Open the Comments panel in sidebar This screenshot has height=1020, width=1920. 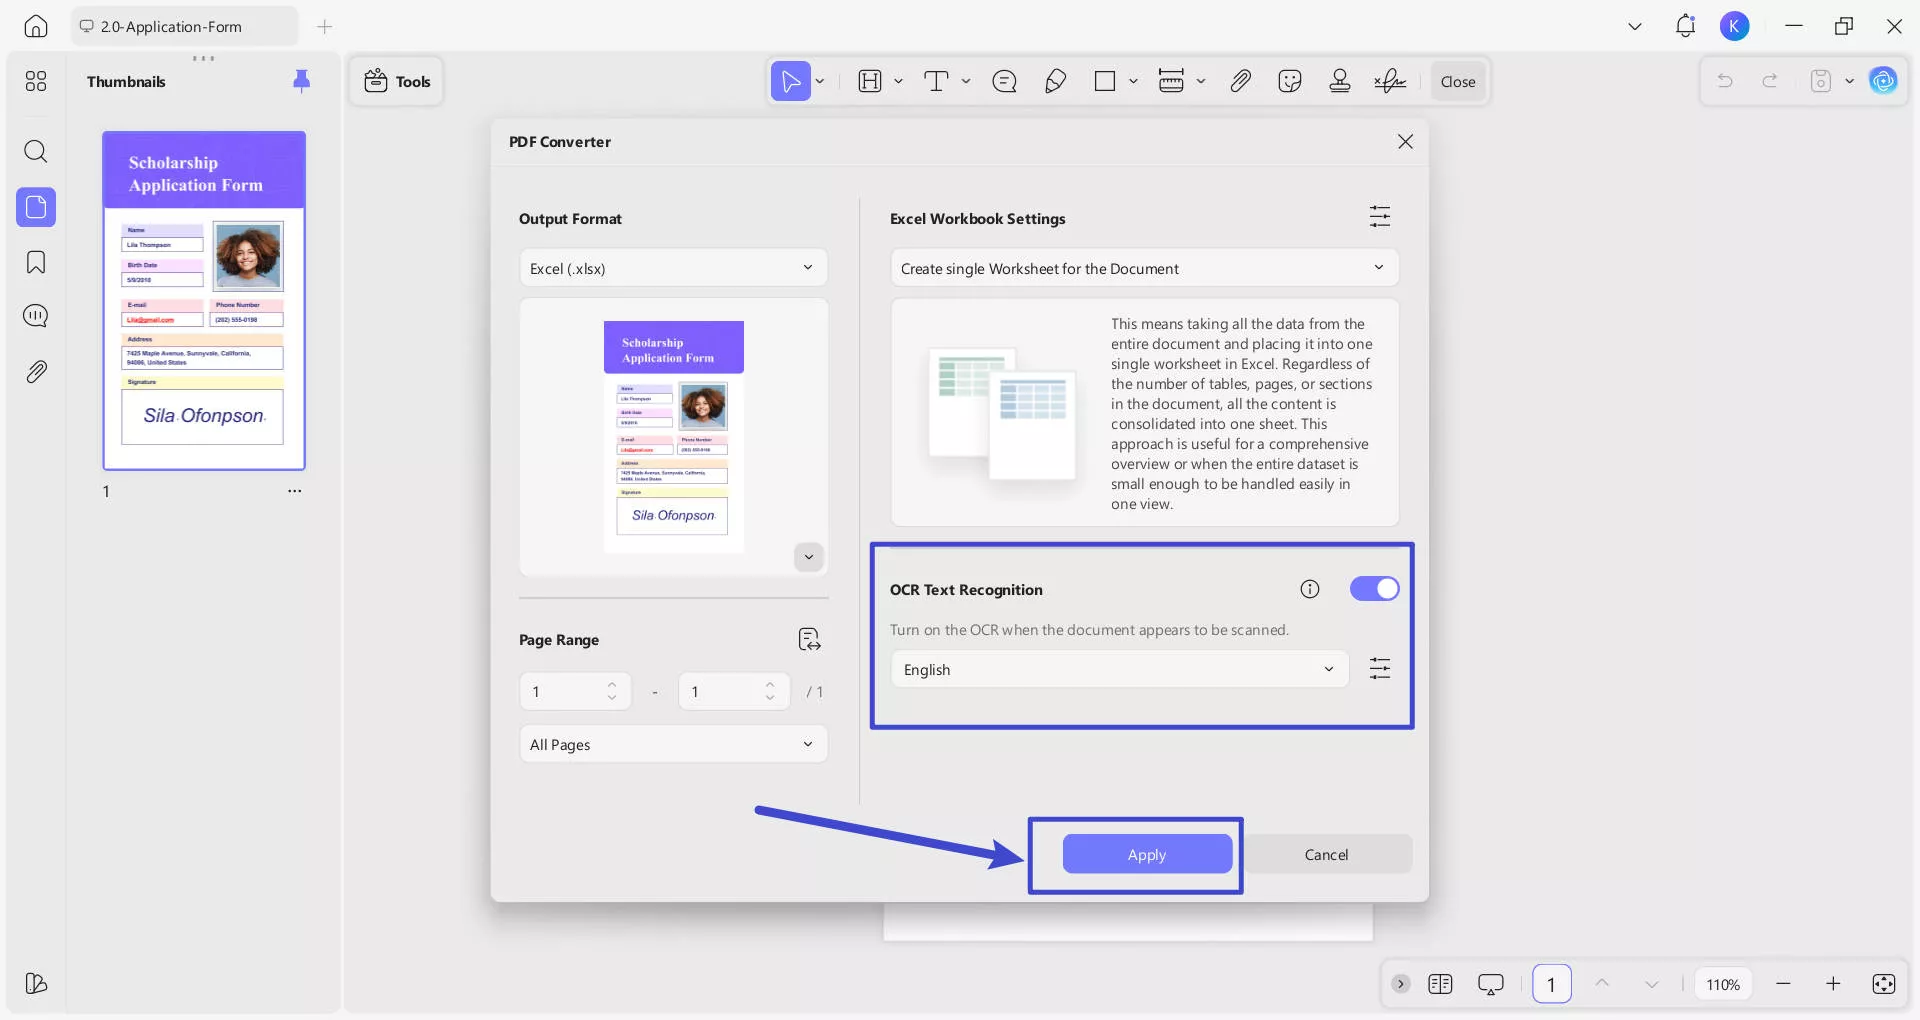[x=36, y=316]
